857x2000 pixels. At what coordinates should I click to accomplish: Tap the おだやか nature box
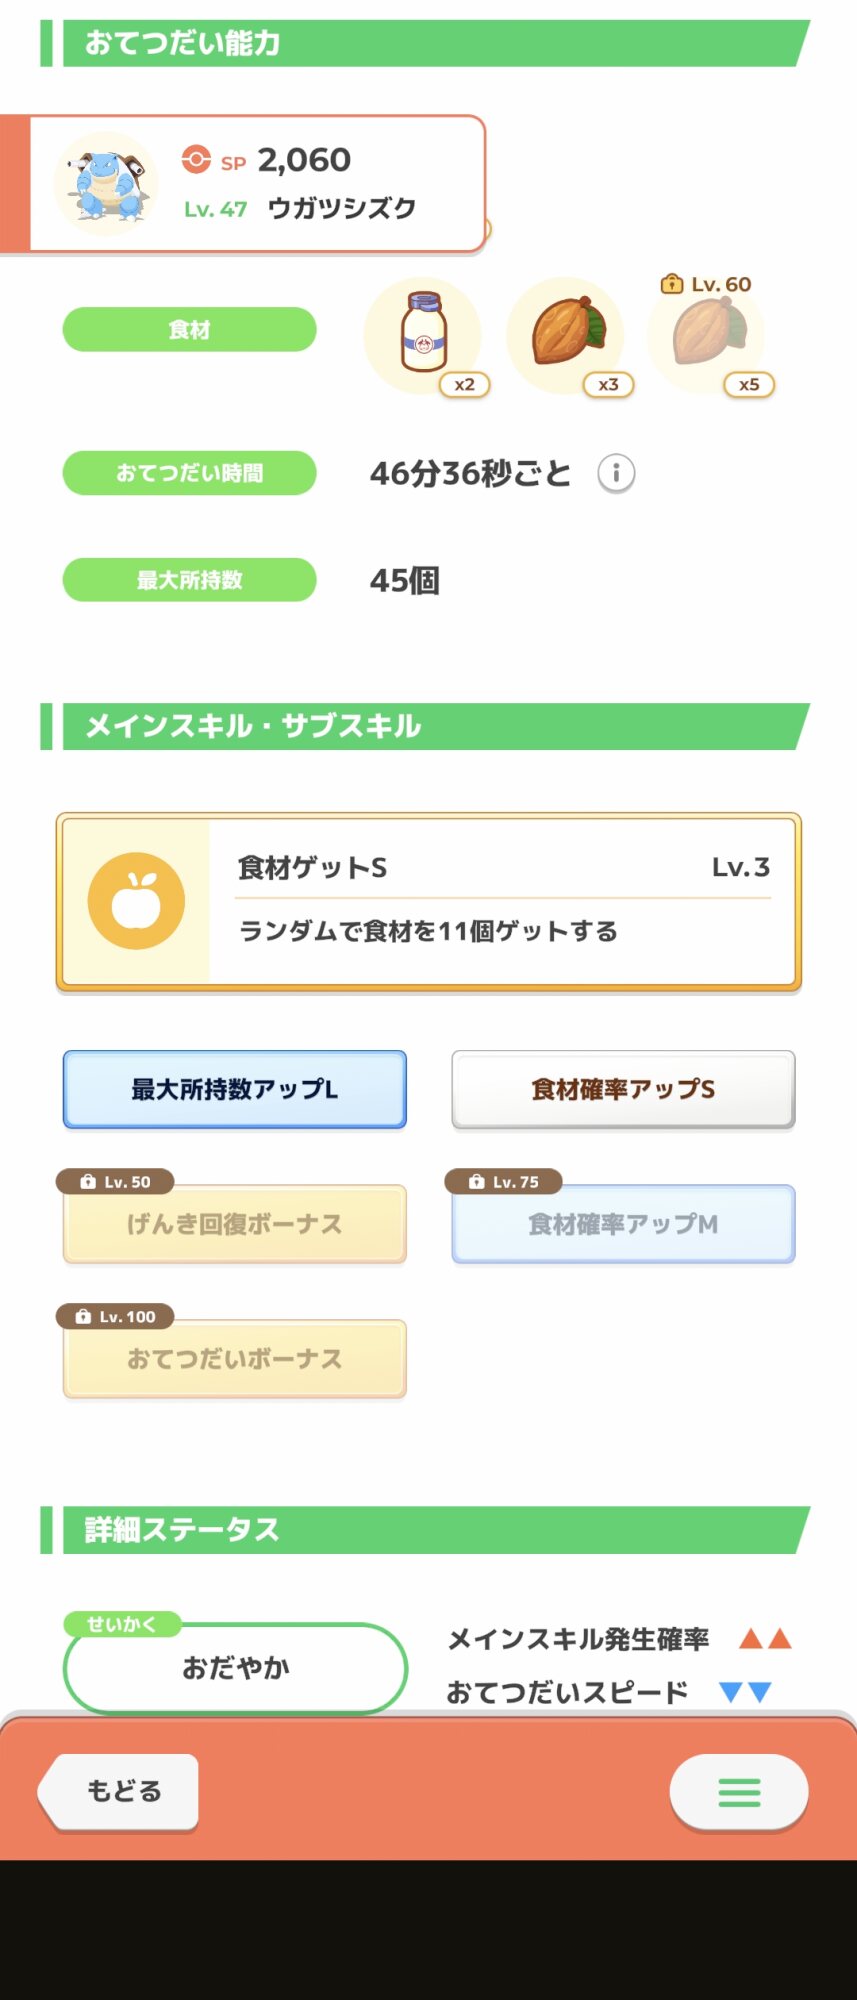(235, 1667)
